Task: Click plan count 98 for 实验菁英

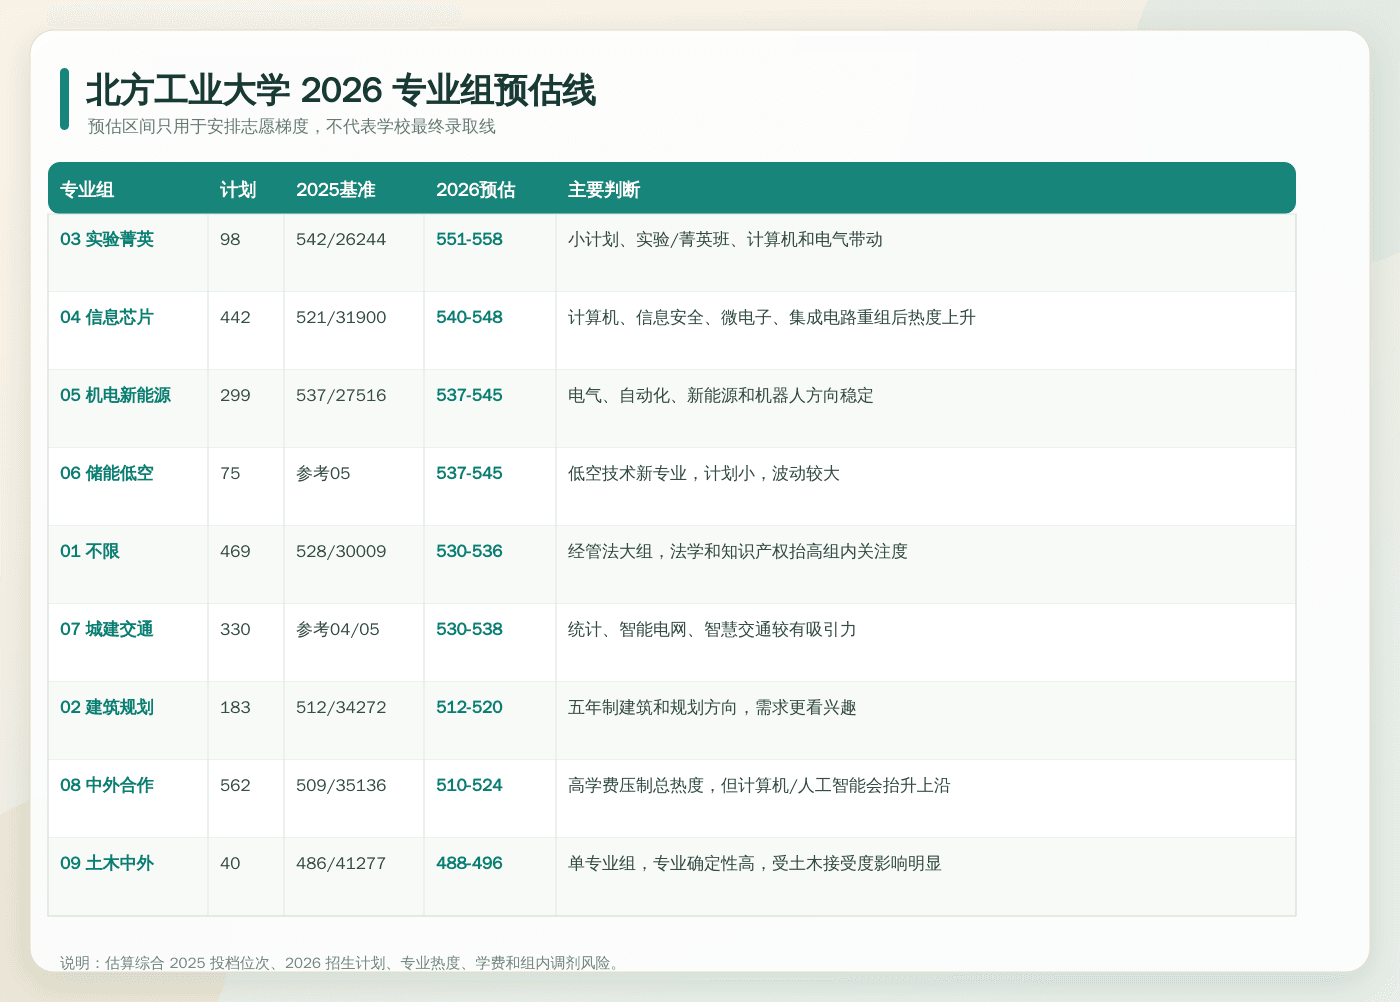Action: point(230,239)
